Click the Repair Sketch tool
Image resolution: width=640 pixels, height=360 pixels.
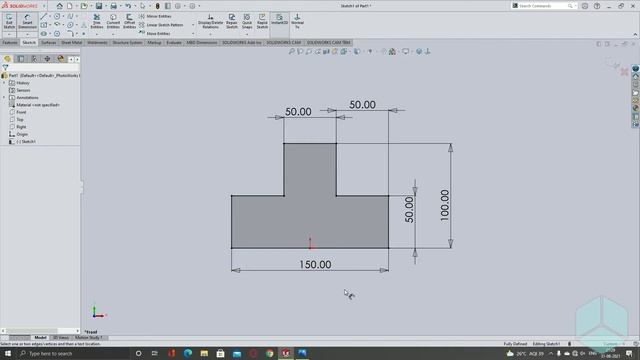coord(231,21)
